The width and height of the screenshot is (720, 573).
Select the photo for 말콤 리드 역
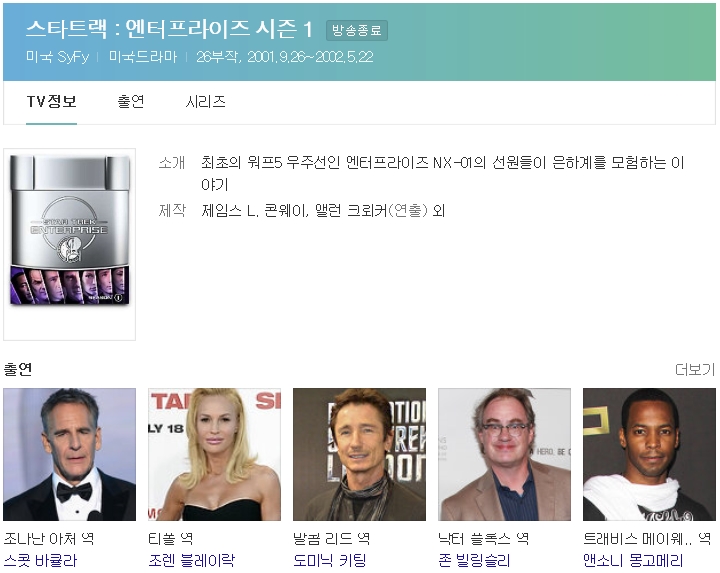click(x=359, y=454)
